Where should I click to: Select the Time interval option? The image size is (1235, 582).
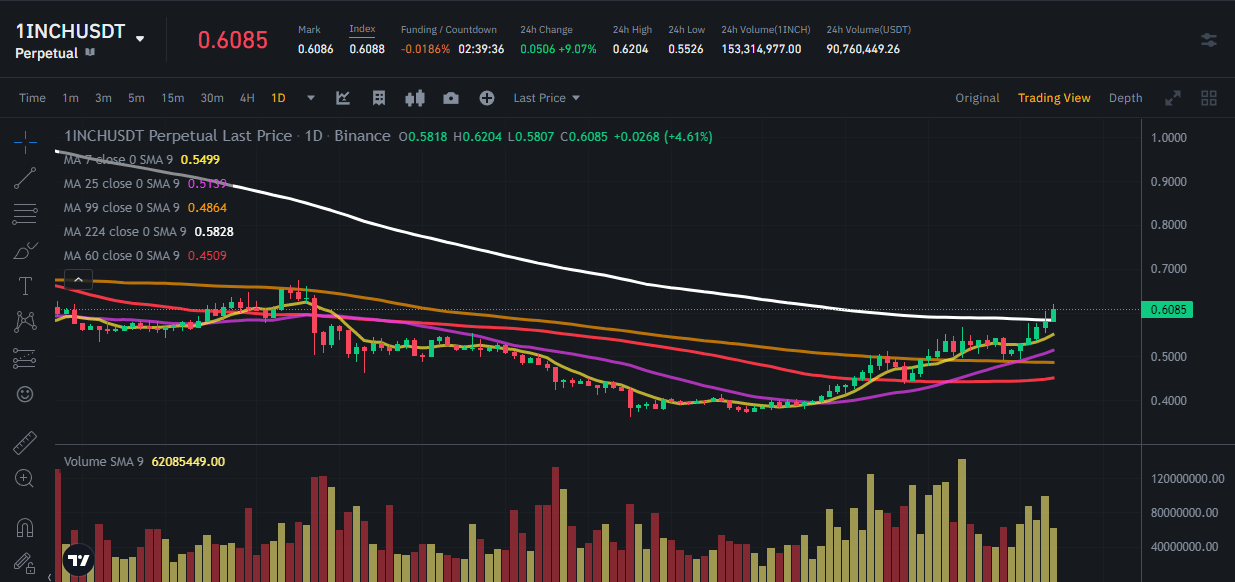[32, 98]
